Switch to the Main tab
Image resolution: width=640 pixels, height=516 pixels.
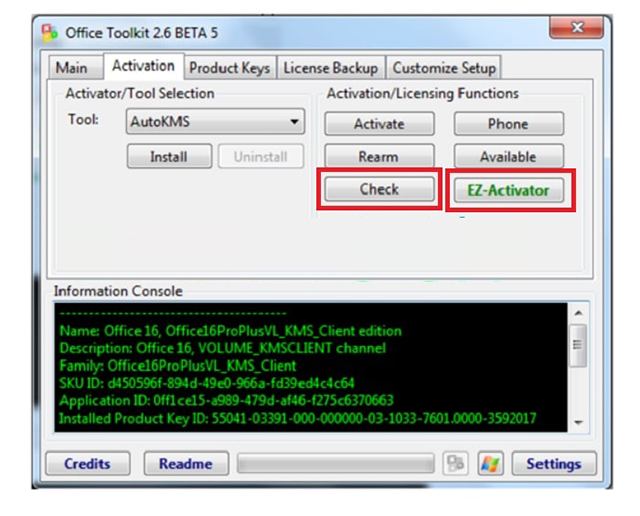[x=71, y=68]
